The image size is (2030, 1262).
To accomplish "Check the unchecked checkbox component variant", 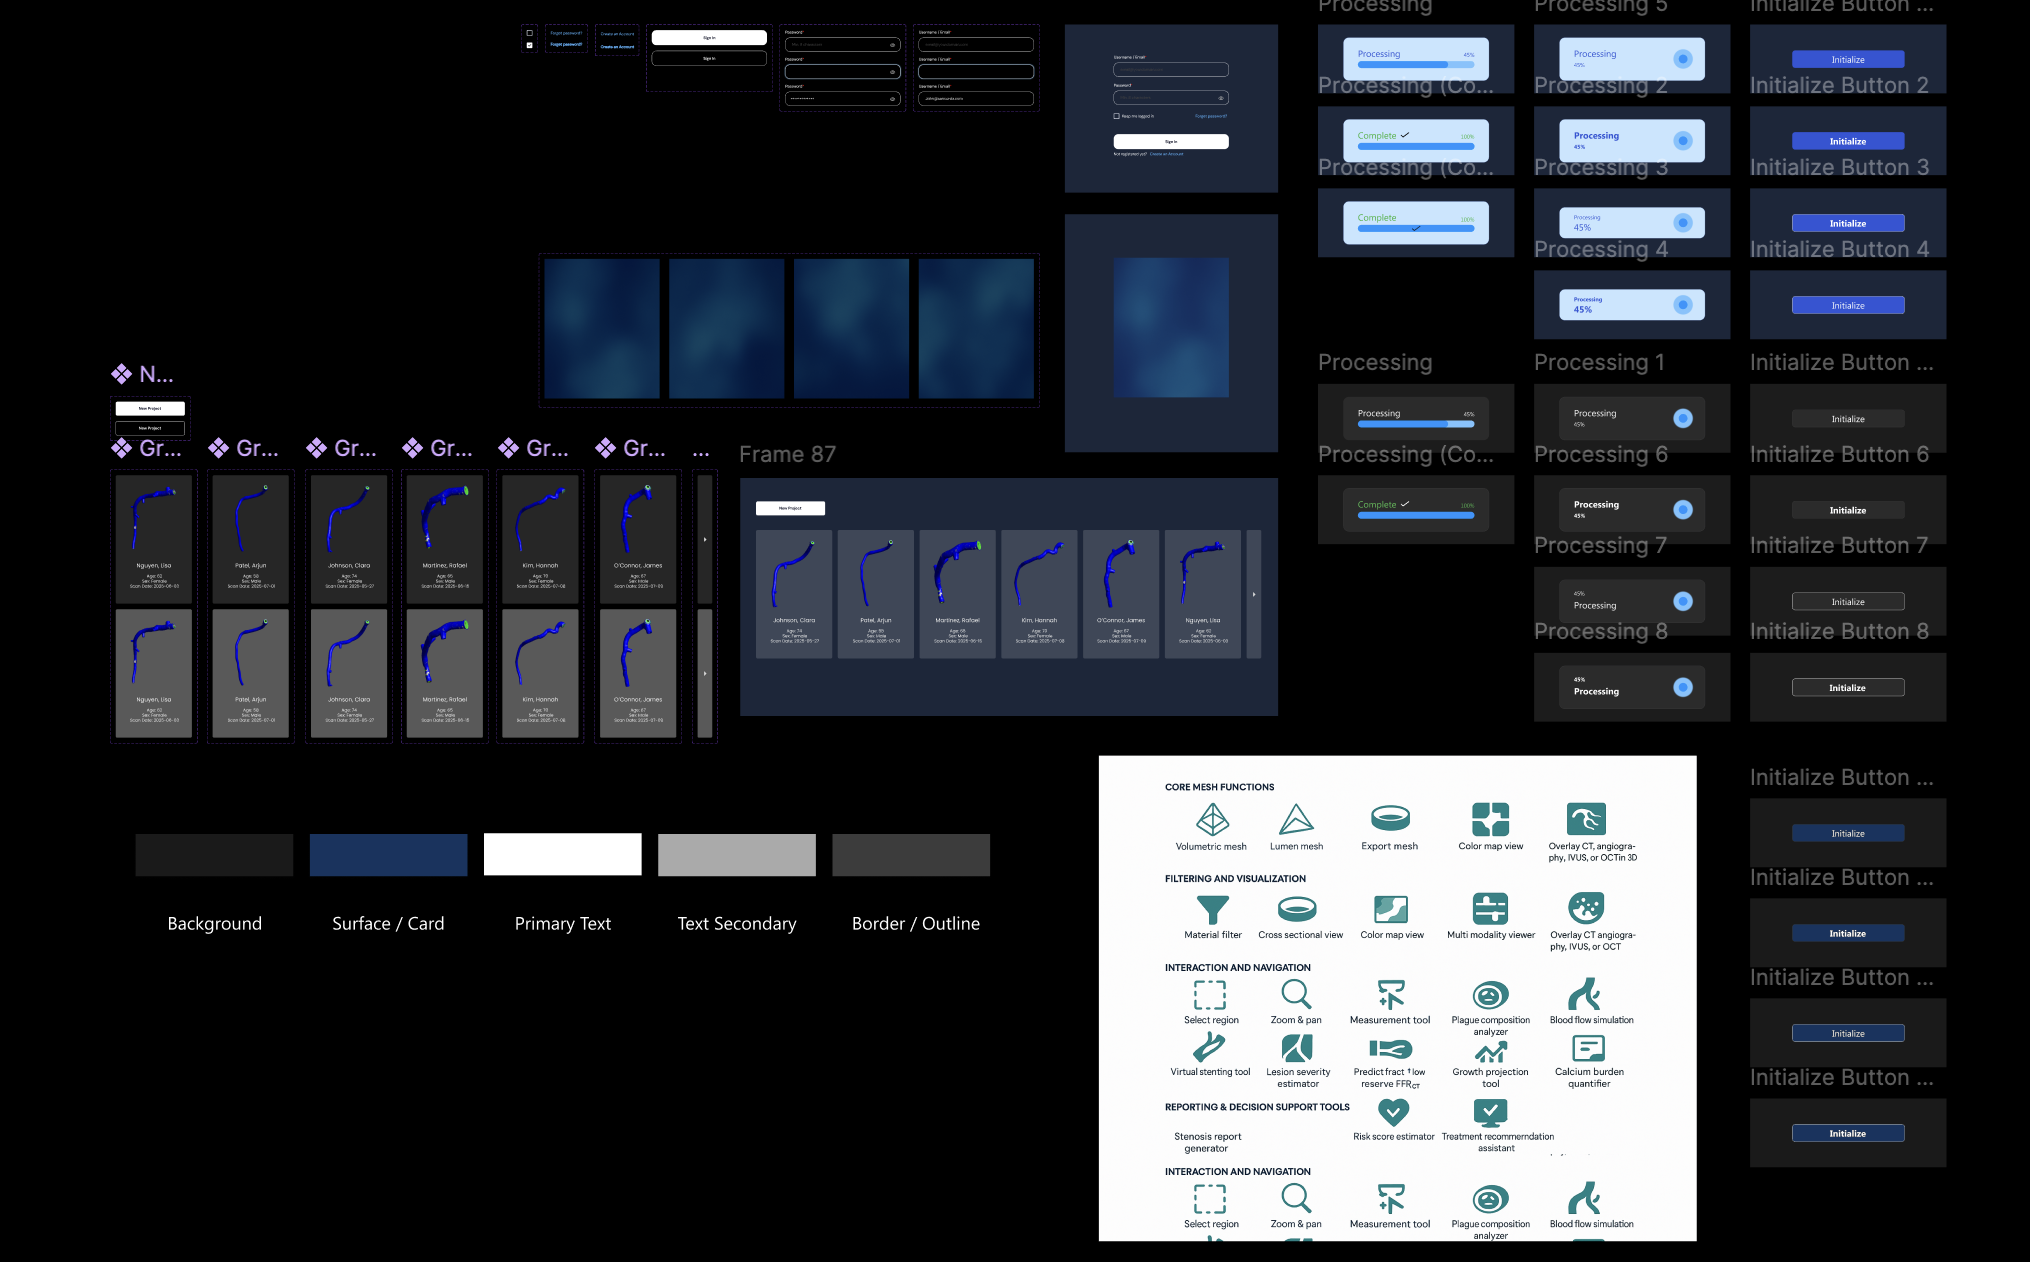I will tap(529, 33).
